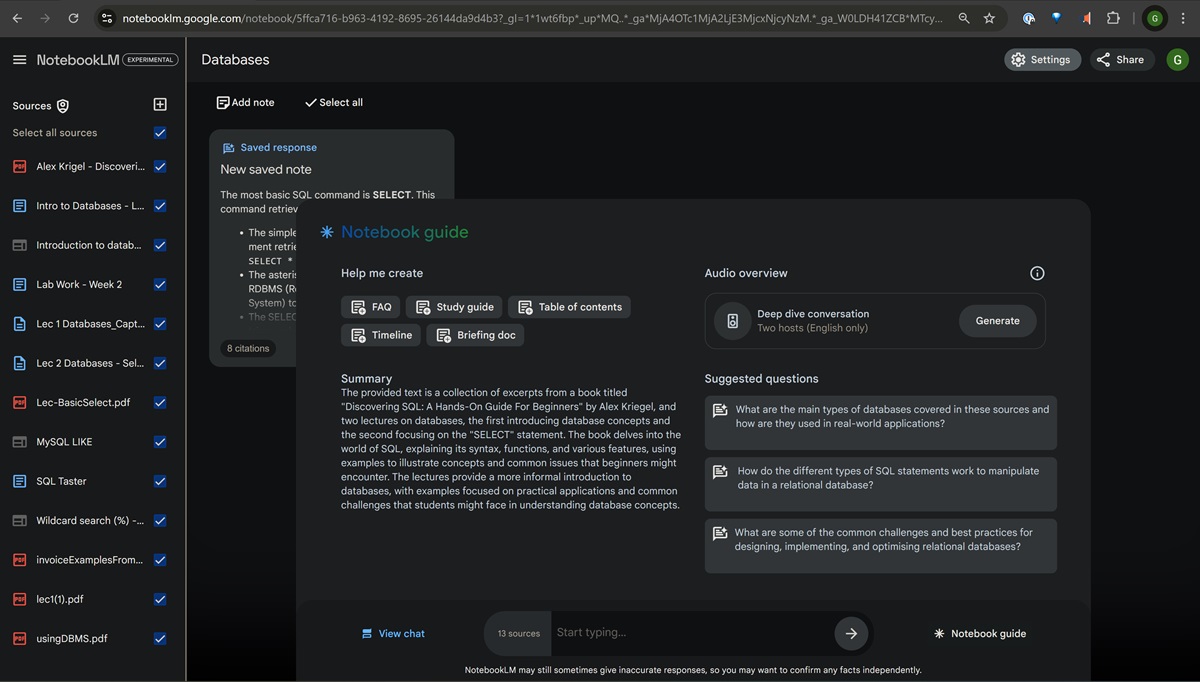This screenshot has height=682, width=1200.
Task: Open Google account avatar in NotebookLM header
Action: pyautogui.click(x=1177, y=60)
